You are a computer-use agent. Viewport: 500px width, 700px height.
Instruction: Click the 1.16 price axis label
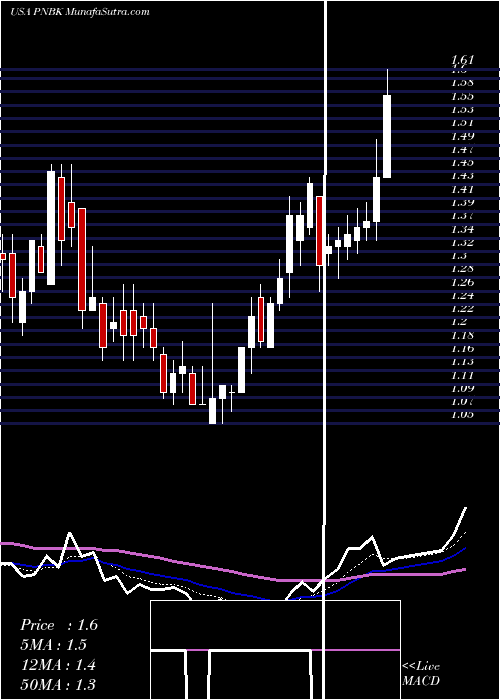coord(462,349)
